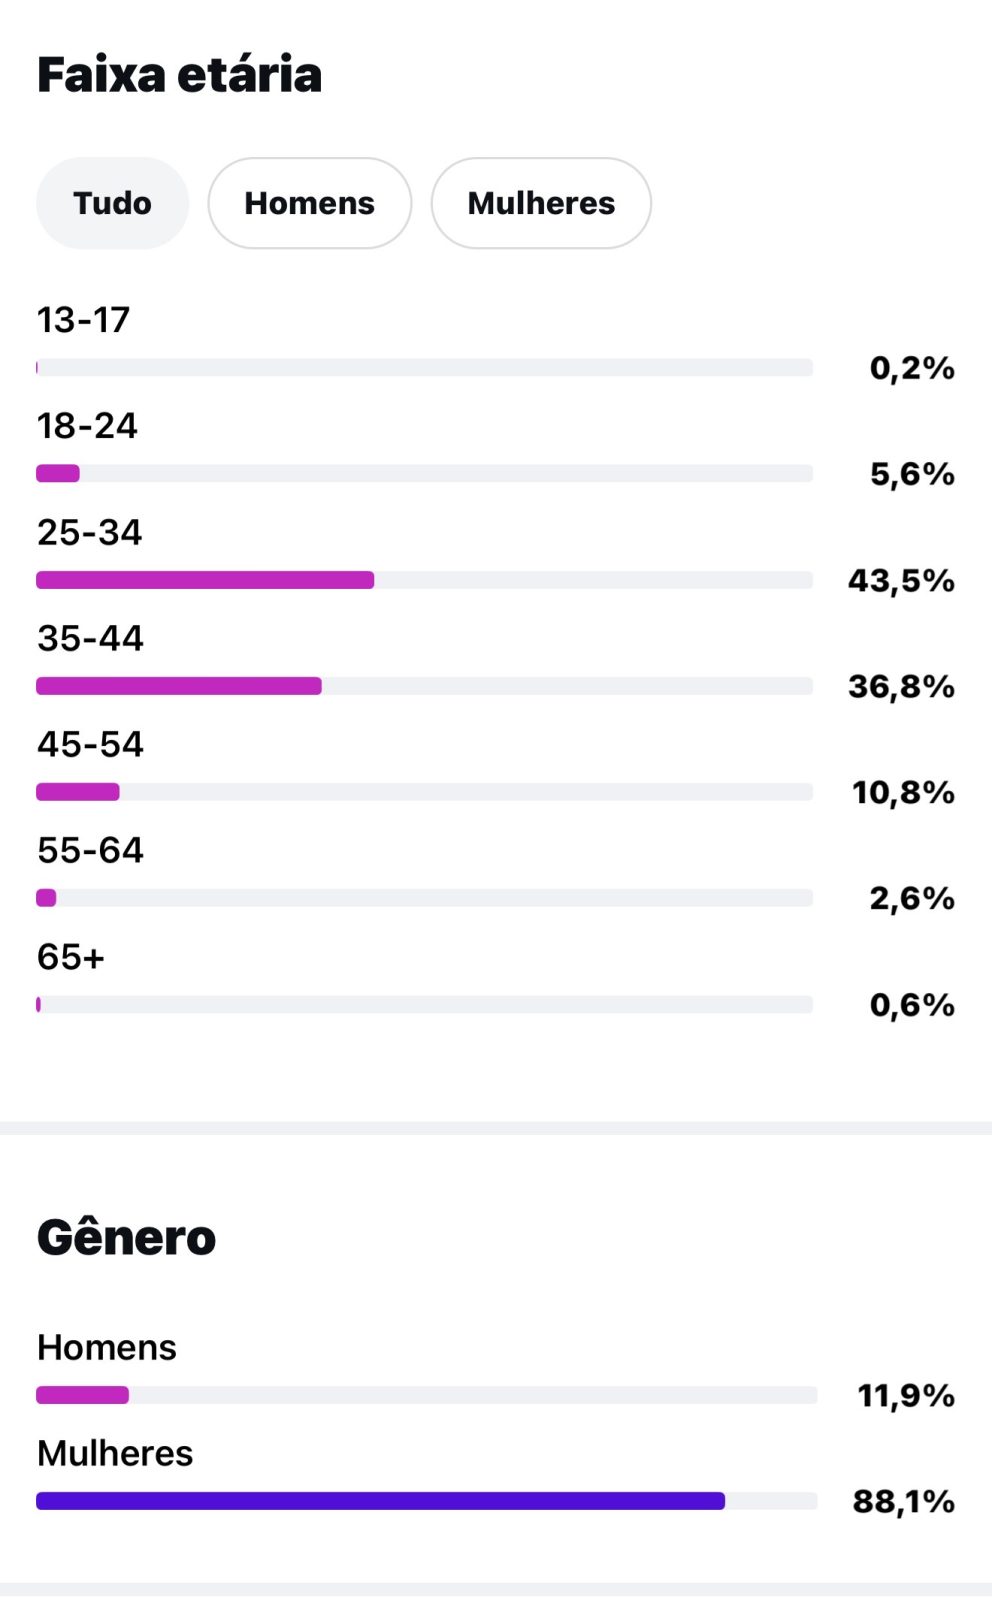Click the 25-34 age range bar
The width and height of the screenshot is (992, 1600).
point(424,580)
